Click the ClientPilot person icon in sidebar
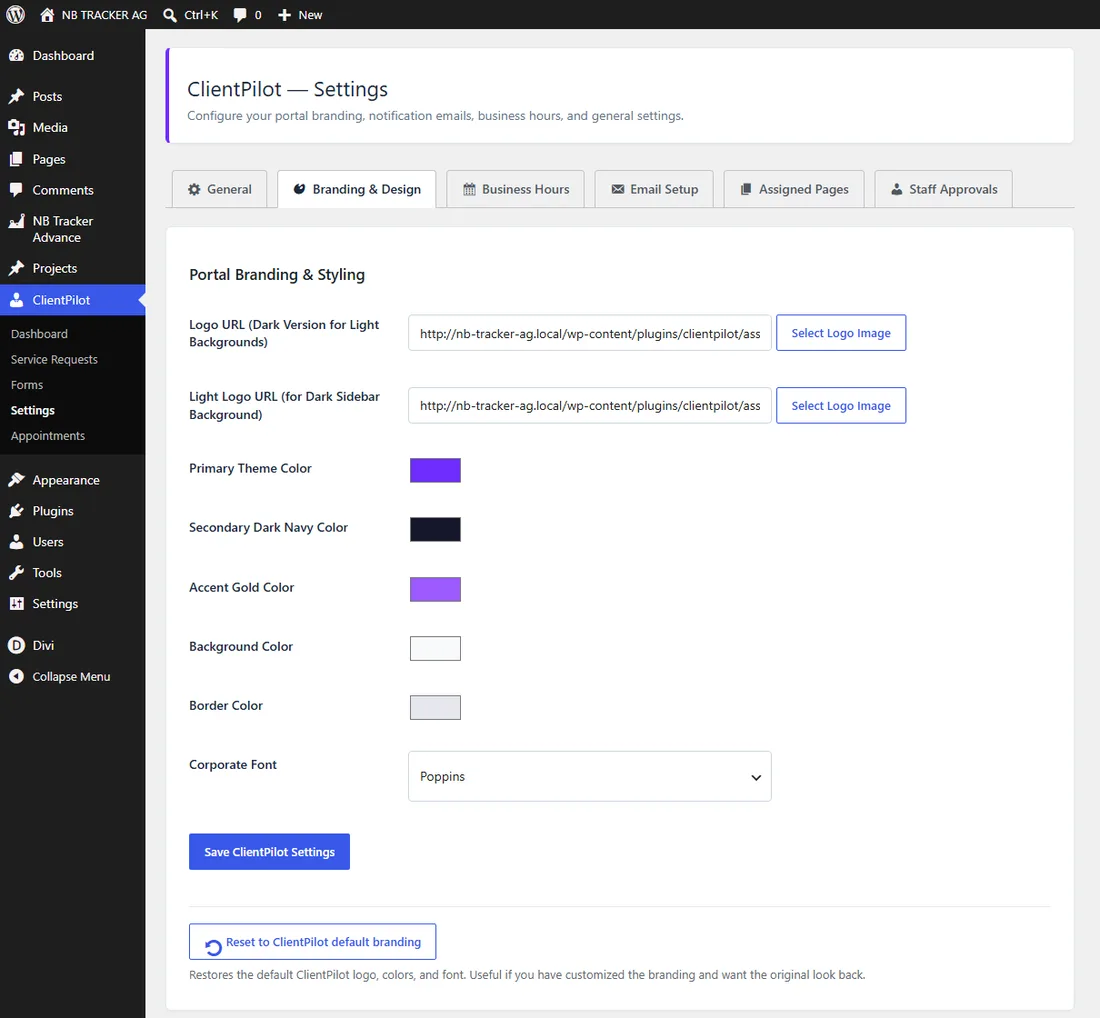Viewport: 1100px width, 1018px height. [x=16, y=300]
